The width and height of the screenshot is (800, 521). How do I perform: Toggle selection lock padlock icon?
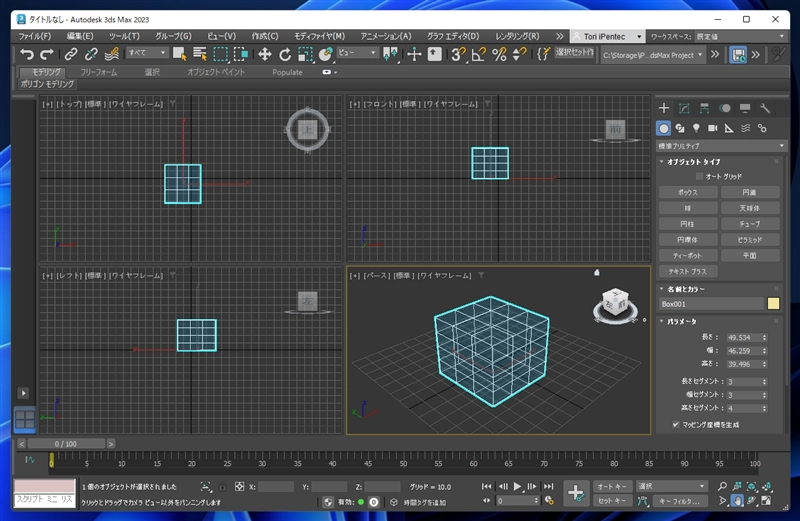point(222,487)
